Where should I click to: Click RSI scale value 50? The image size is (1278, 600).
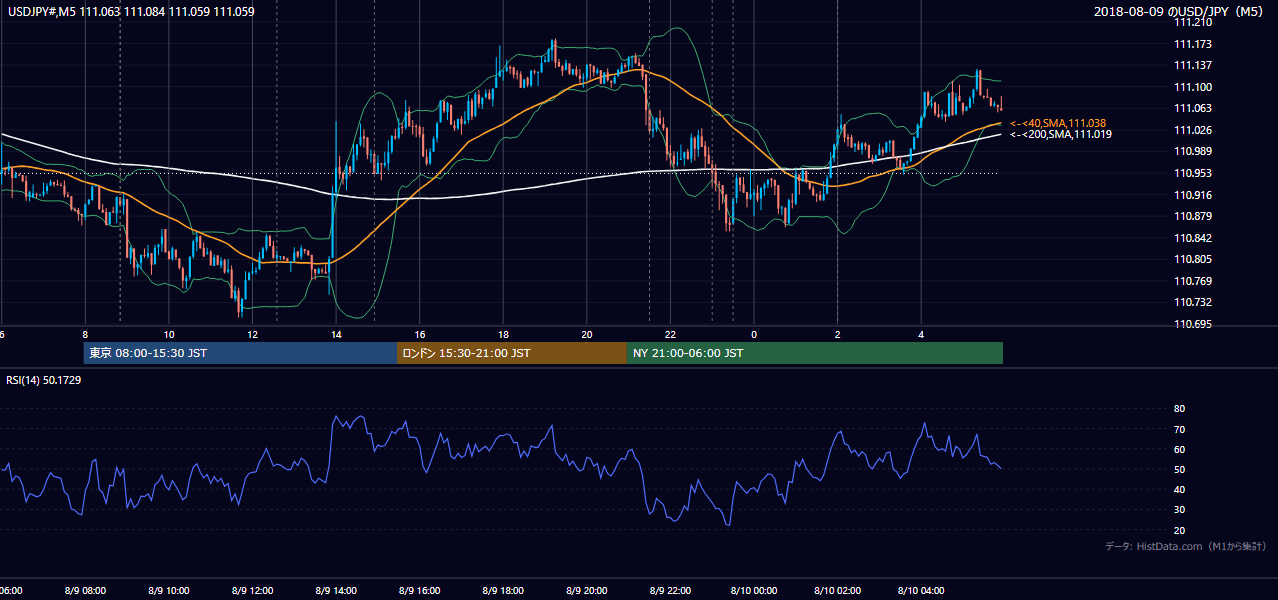coord(1180,469)
